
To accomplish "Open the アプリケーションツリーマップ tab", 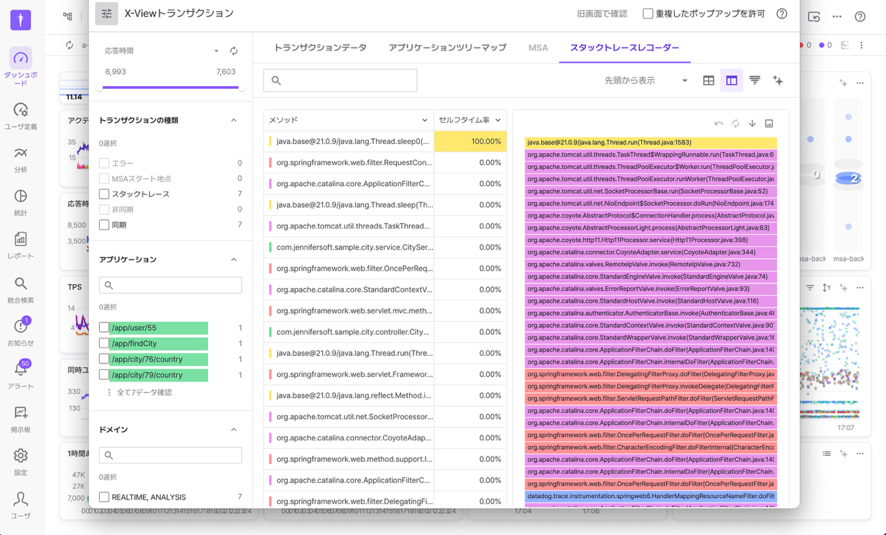I will [447, 48].
